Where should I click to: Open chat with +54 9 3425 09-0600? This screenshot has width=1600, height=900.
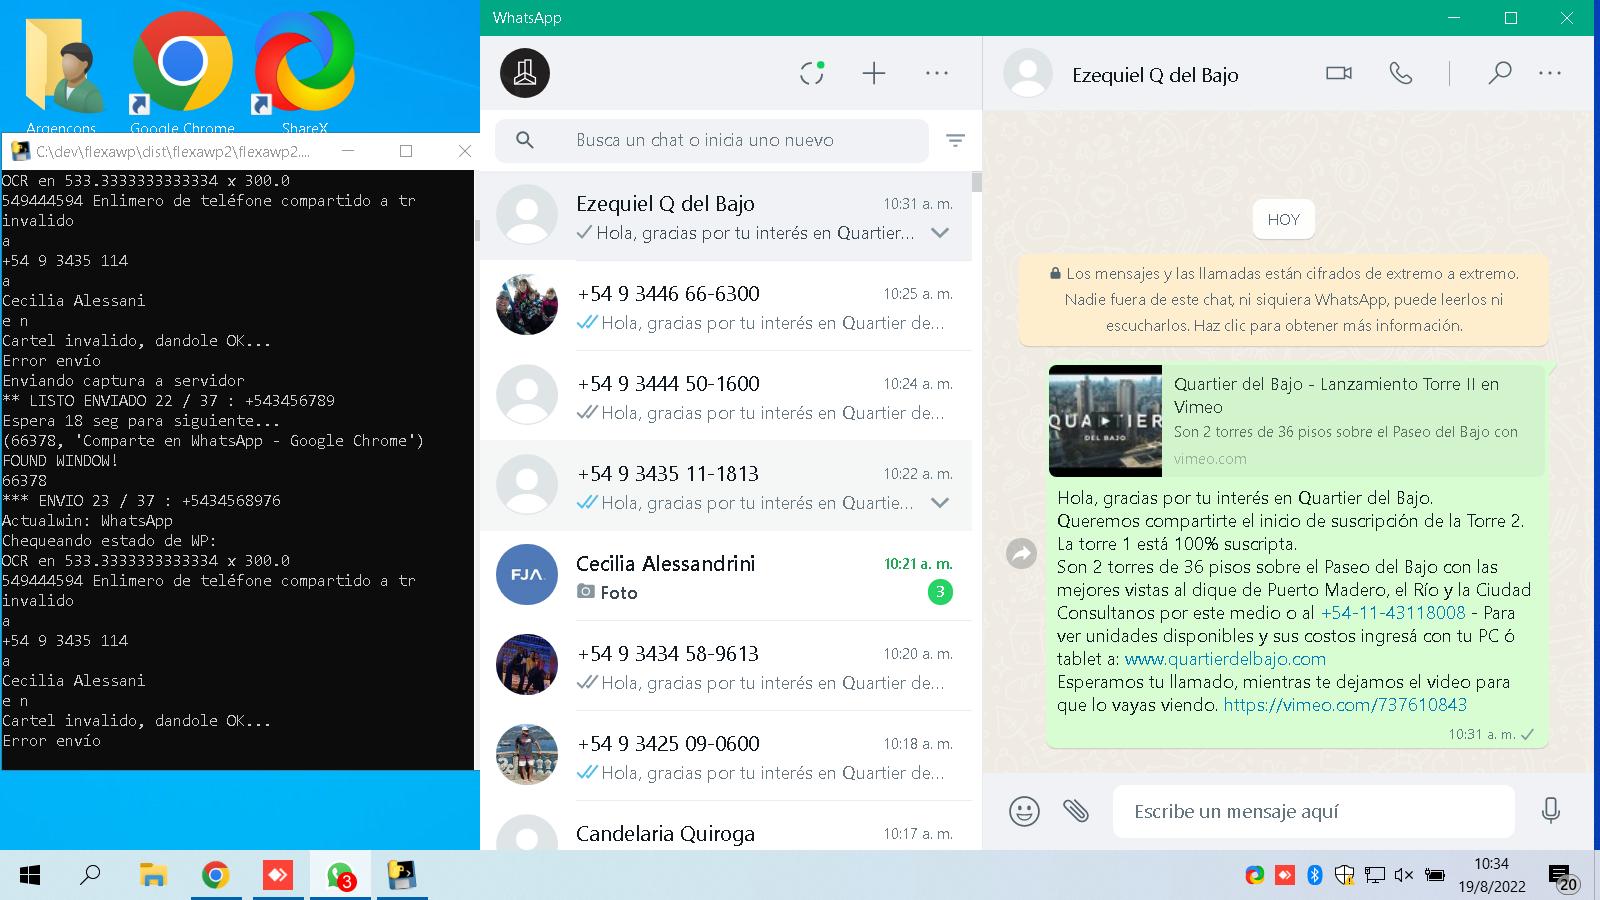point(725,756)
